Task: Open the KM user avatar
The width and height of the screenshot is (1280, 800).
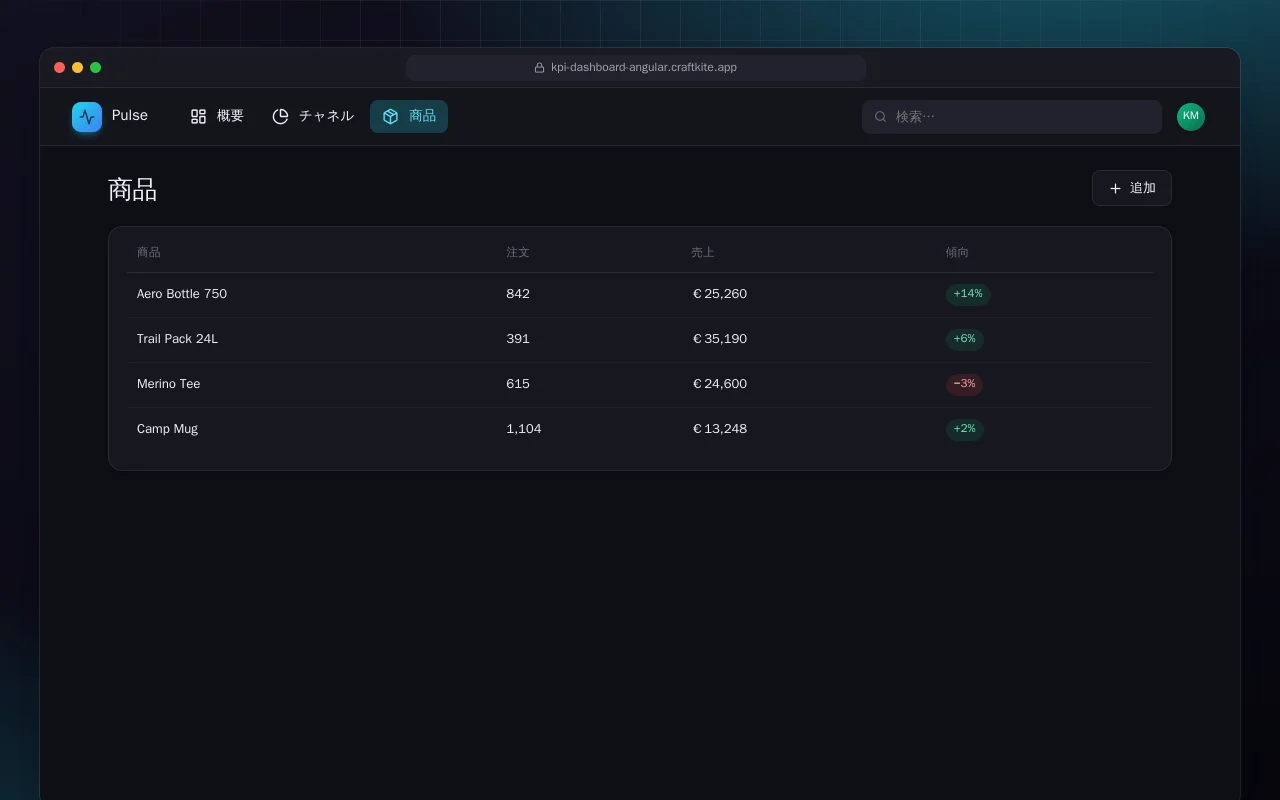Action: tap(1191, 117)
